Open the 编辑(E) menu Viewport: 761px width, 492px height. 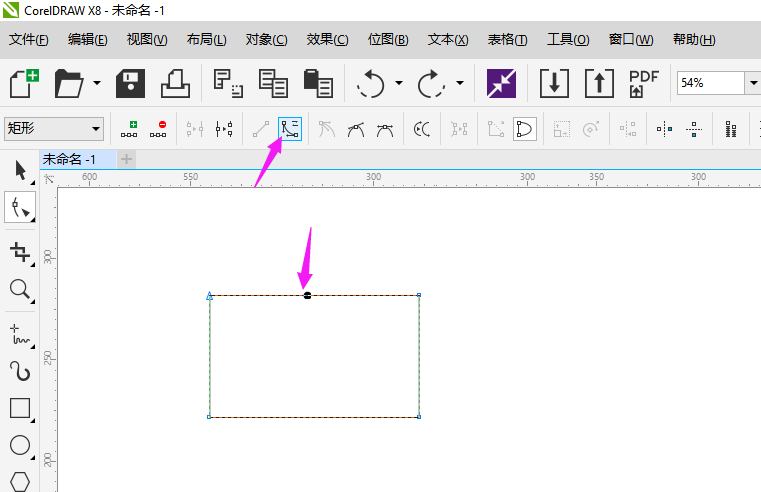point(88,39)
